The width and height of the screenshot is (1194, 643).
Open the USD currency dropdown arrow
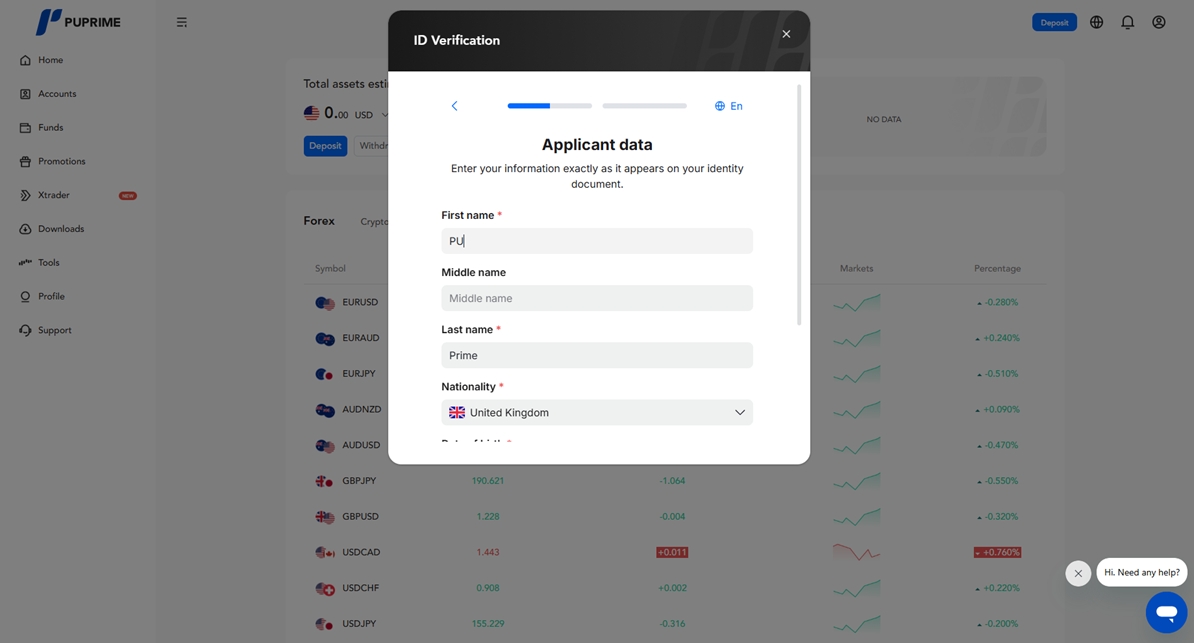pyautogui.click(x=385, y=115)
